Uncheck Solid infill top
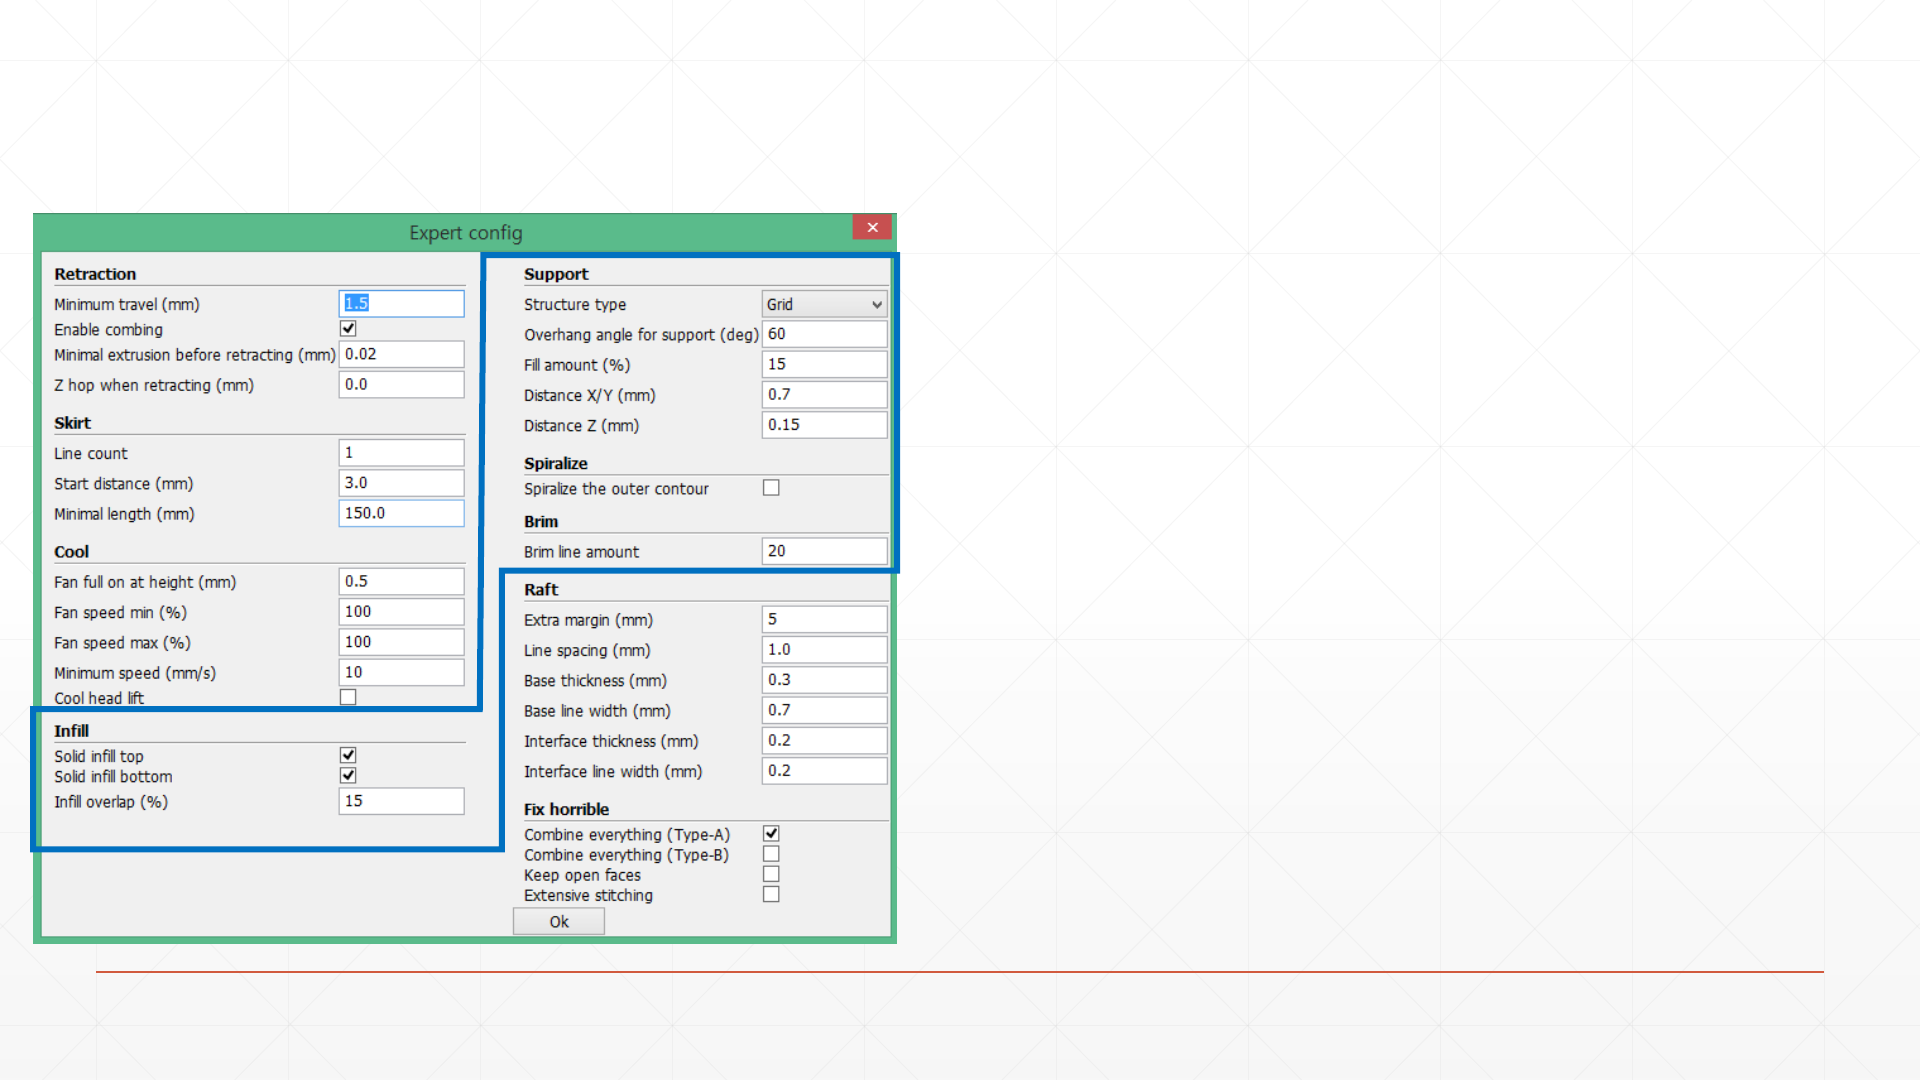This screenshot has height=1080, width=1920. (x=348, y=755)
